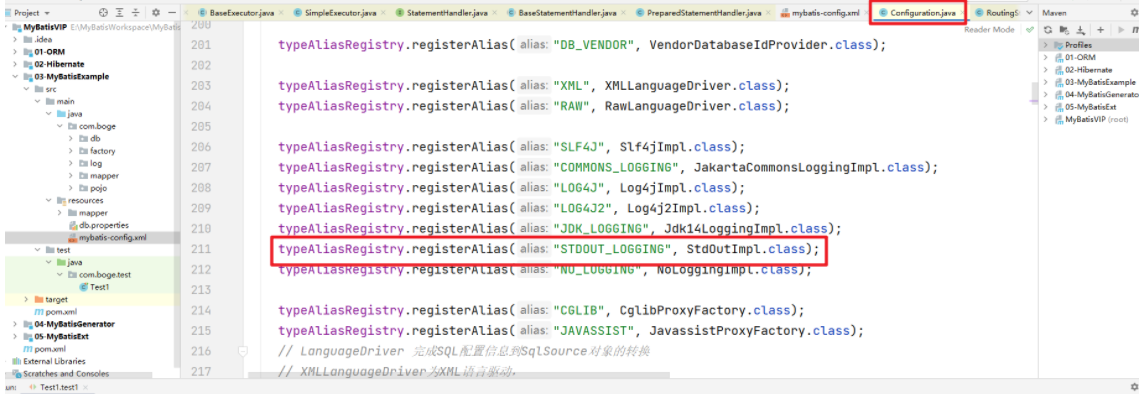Click the locate/select opened file icon

click(103, 13)
